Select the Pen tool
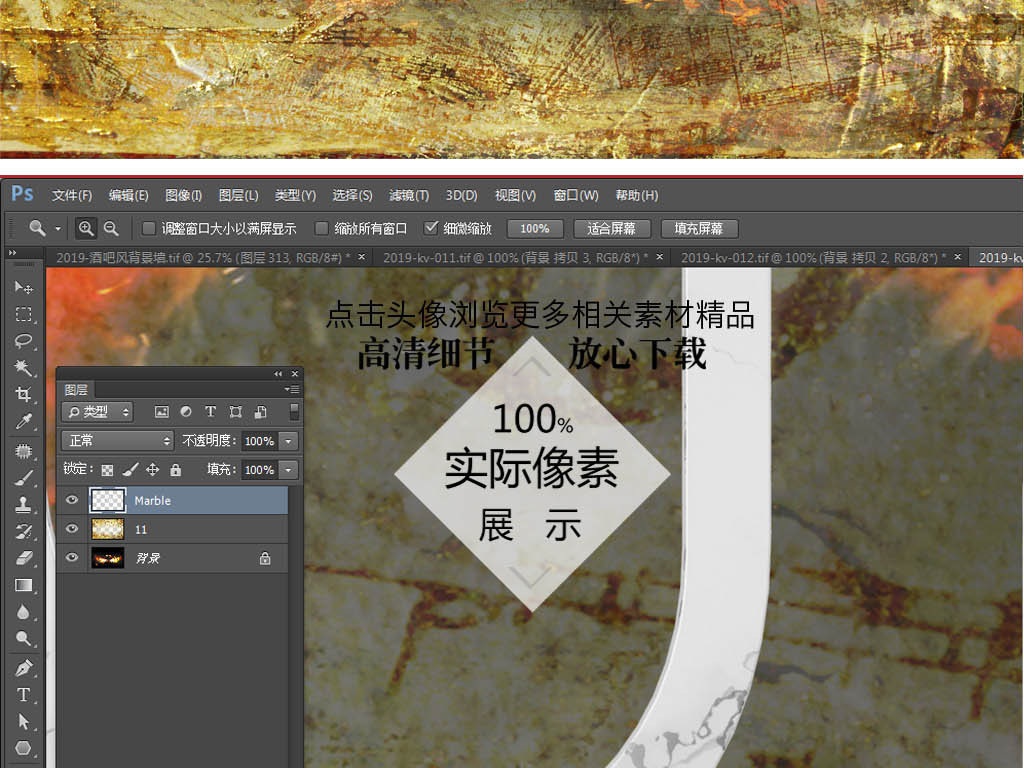 [24, 668]
